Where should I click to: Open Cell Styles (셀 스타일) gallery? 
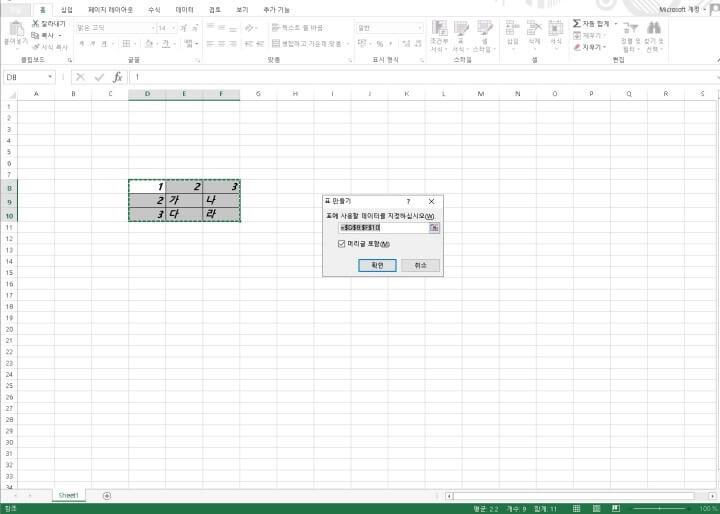point(484,36)
